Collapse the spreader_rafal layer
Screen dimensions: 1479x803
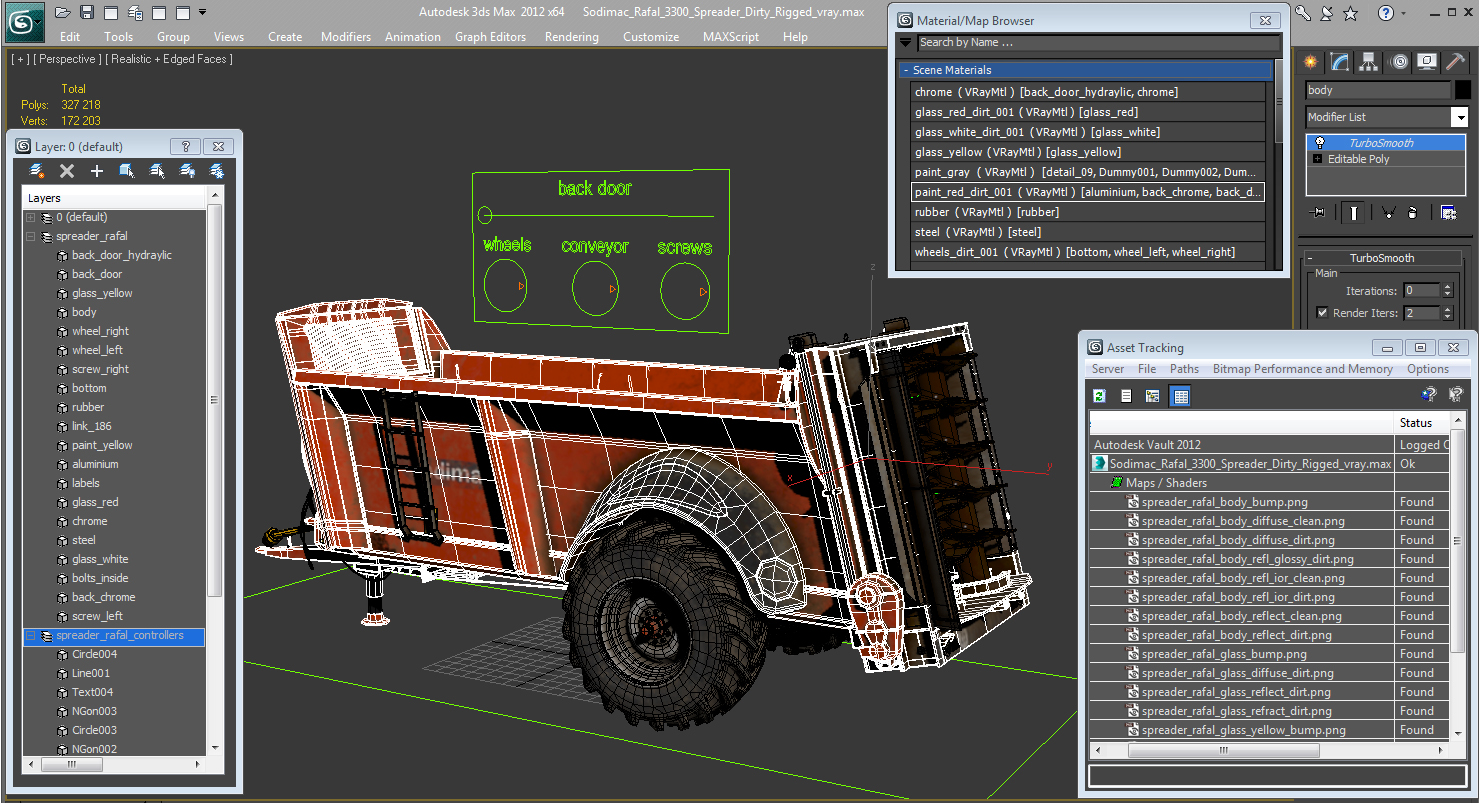[x=31, y=237]
